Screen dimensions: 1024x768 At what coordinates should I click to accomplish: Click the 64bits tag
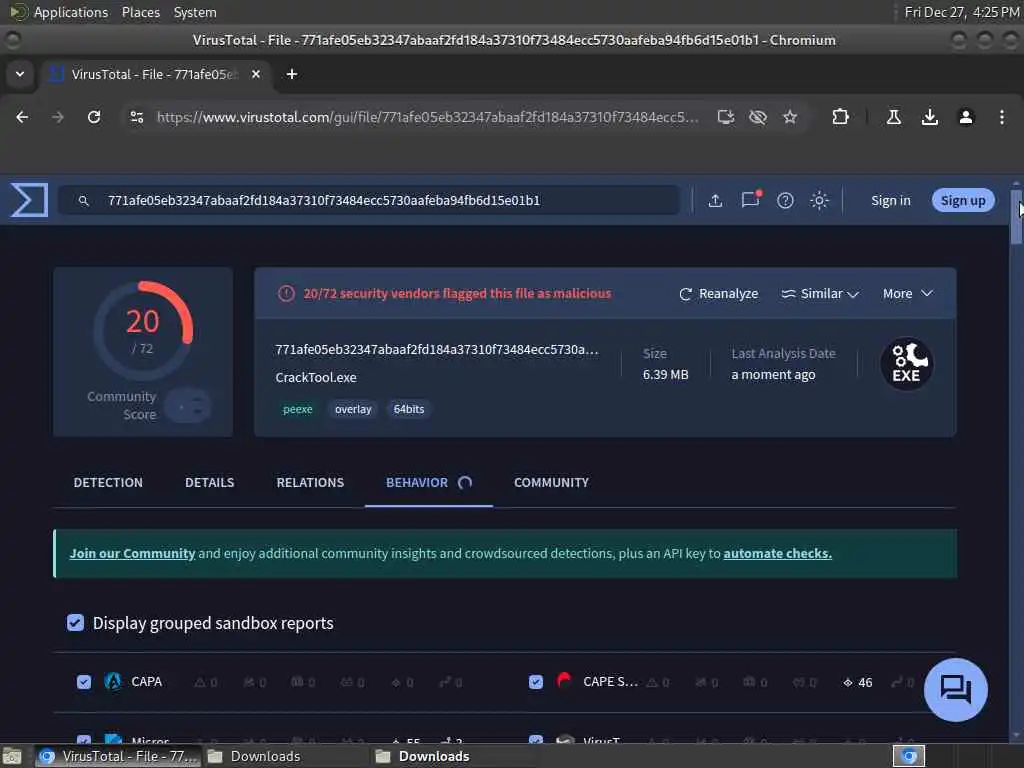(x=409, y=409)
